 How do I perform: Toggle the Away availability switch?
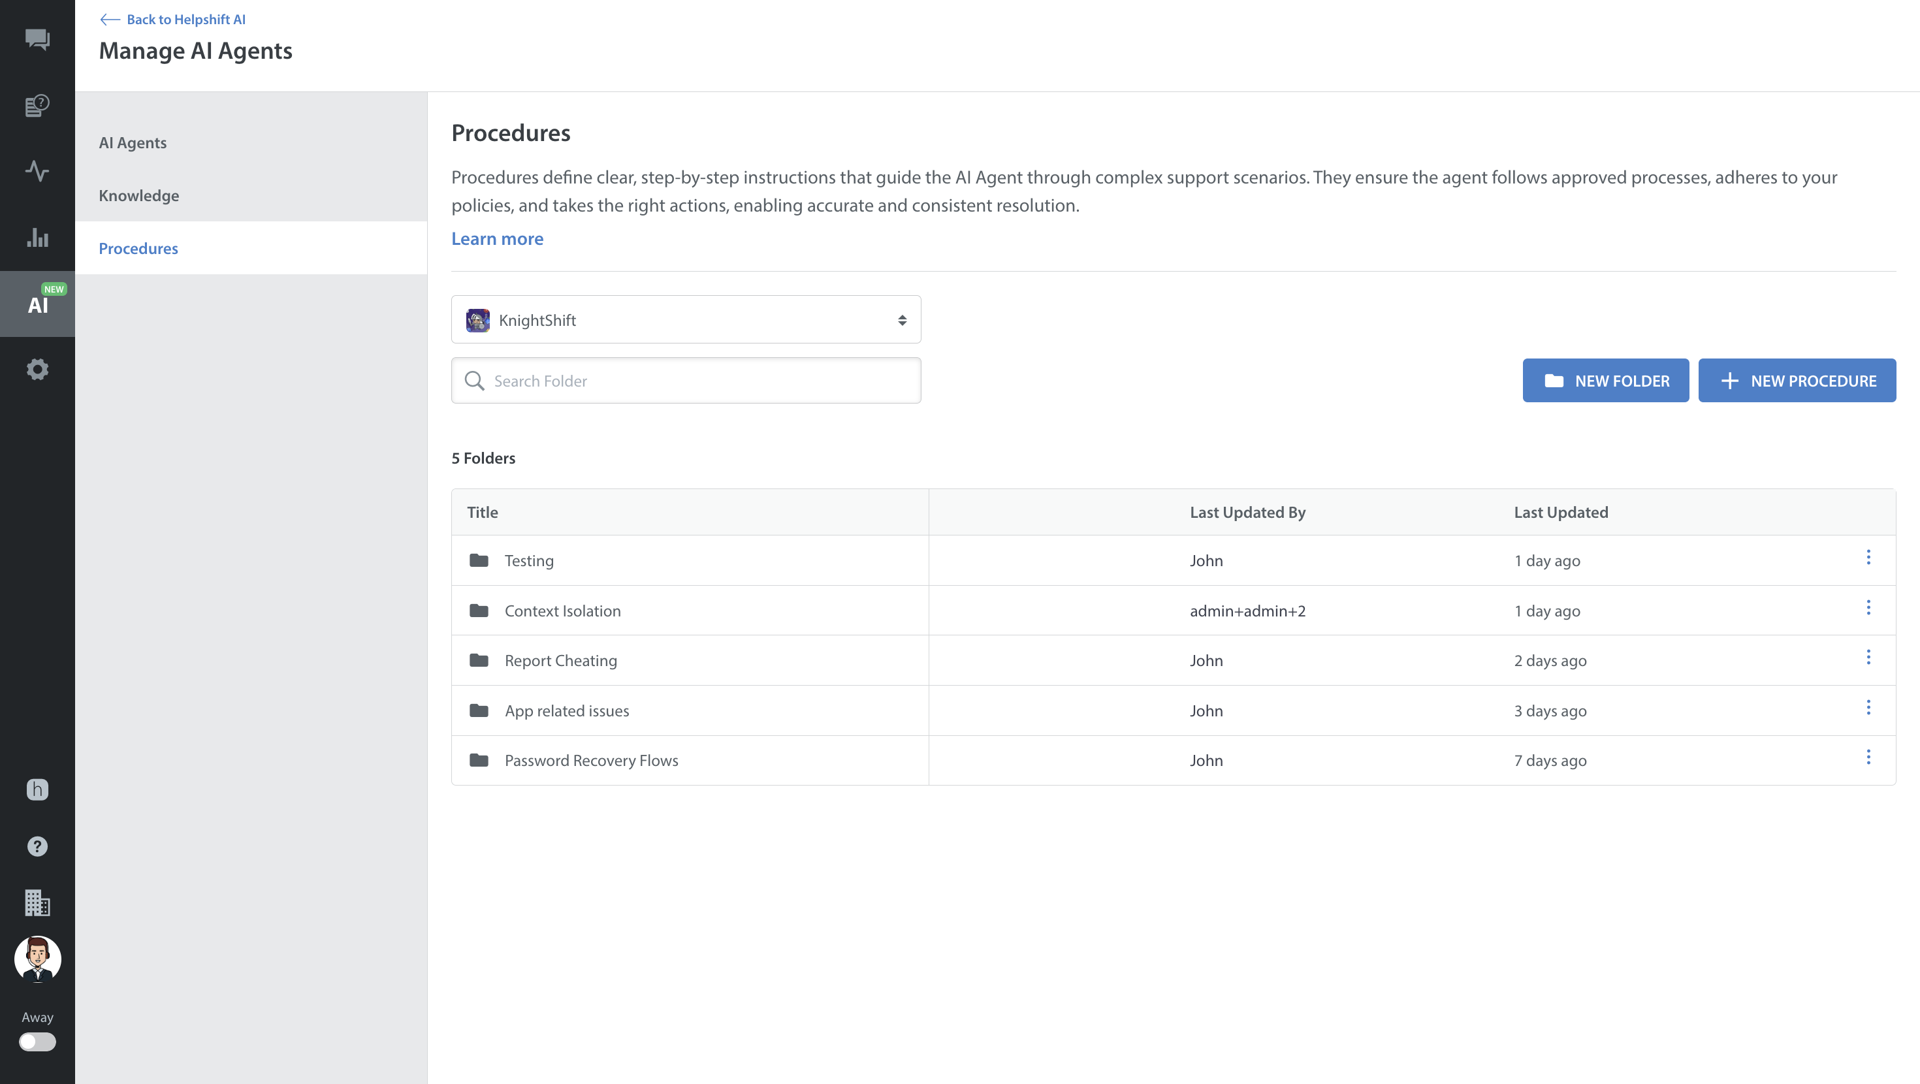tap(37, 1042)
